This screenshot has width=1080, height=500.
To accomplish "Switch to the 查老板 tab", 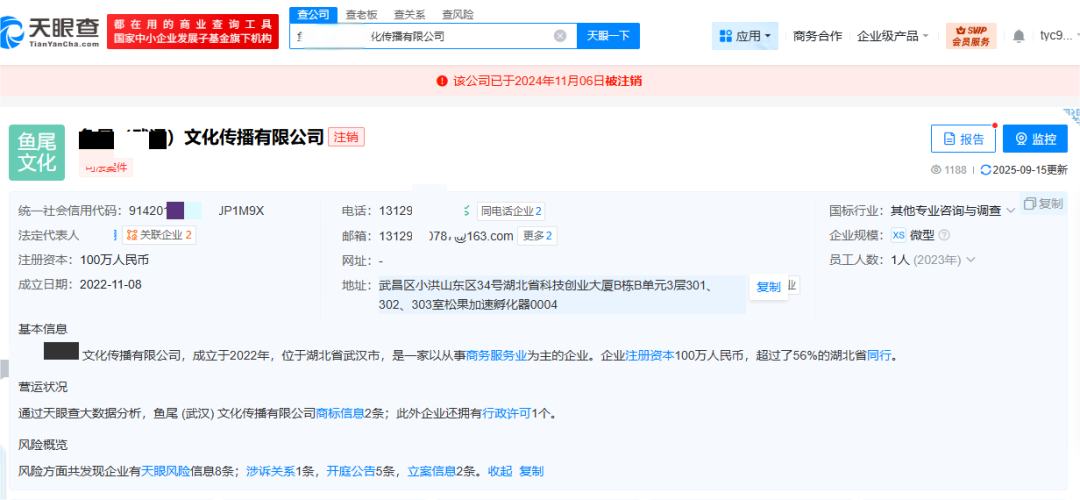I will tap(361, 14).
